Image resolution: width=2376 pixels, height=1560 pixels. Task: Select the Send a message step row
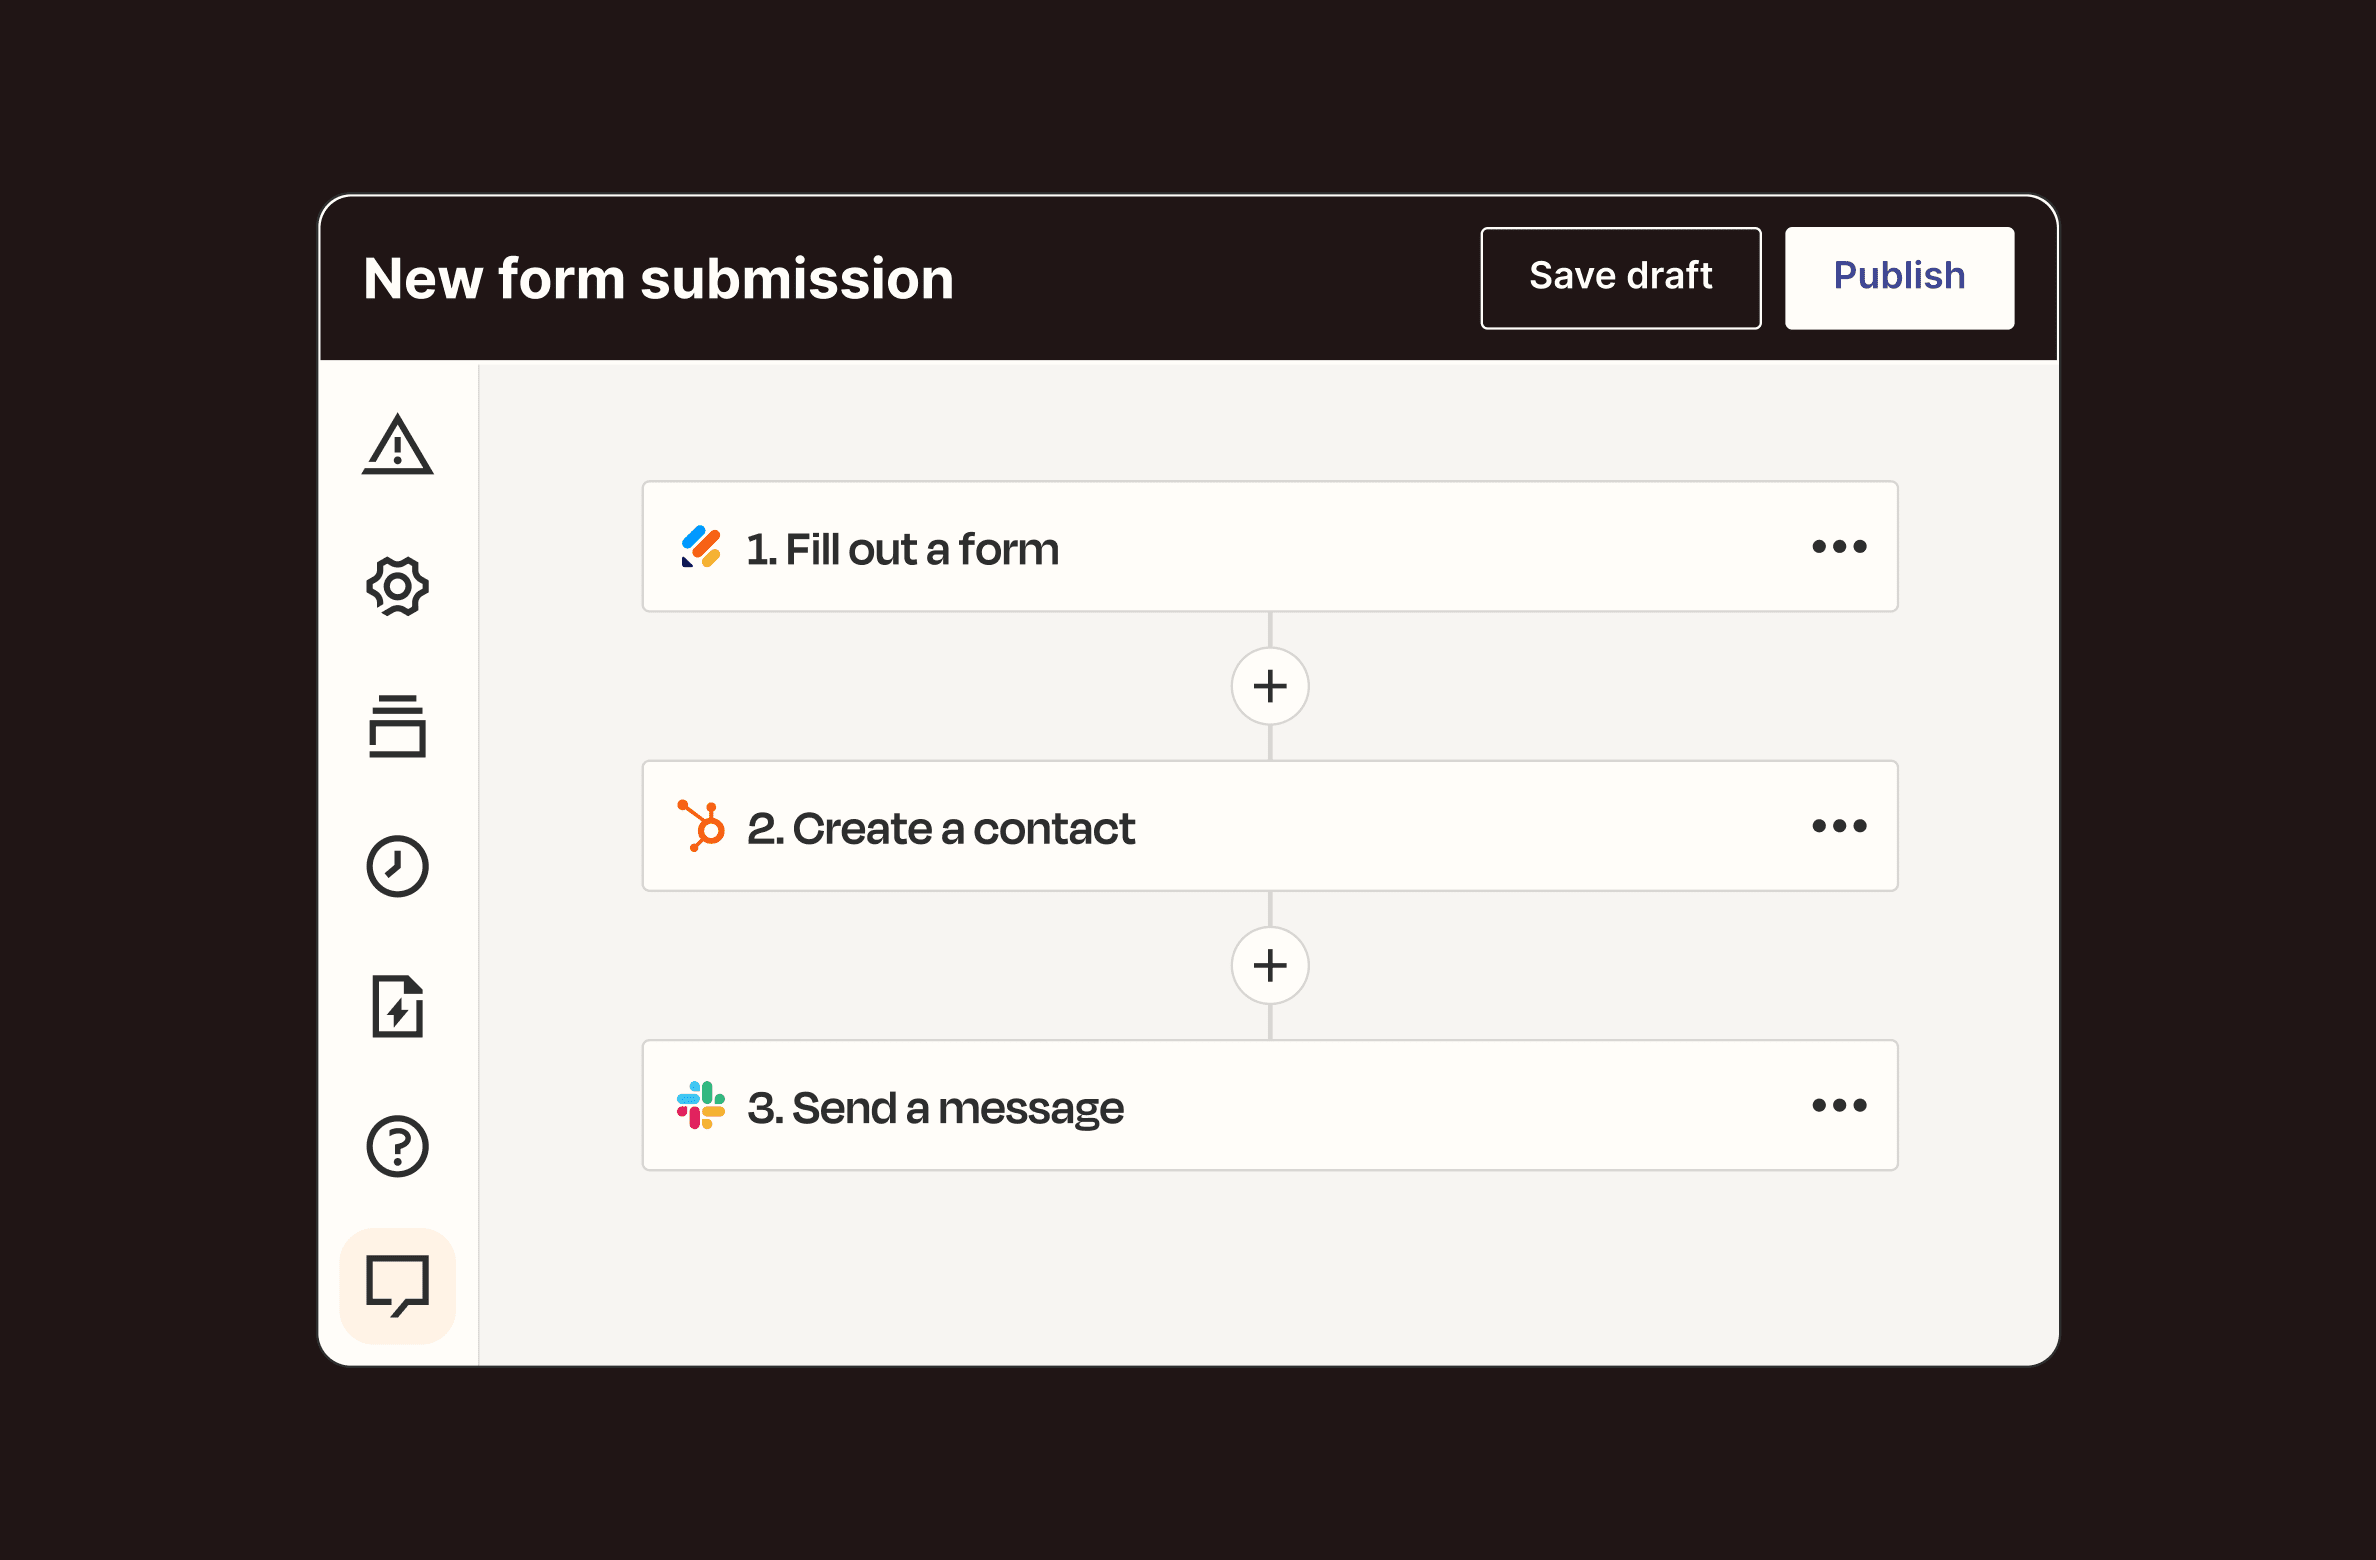(1267, 1104)
